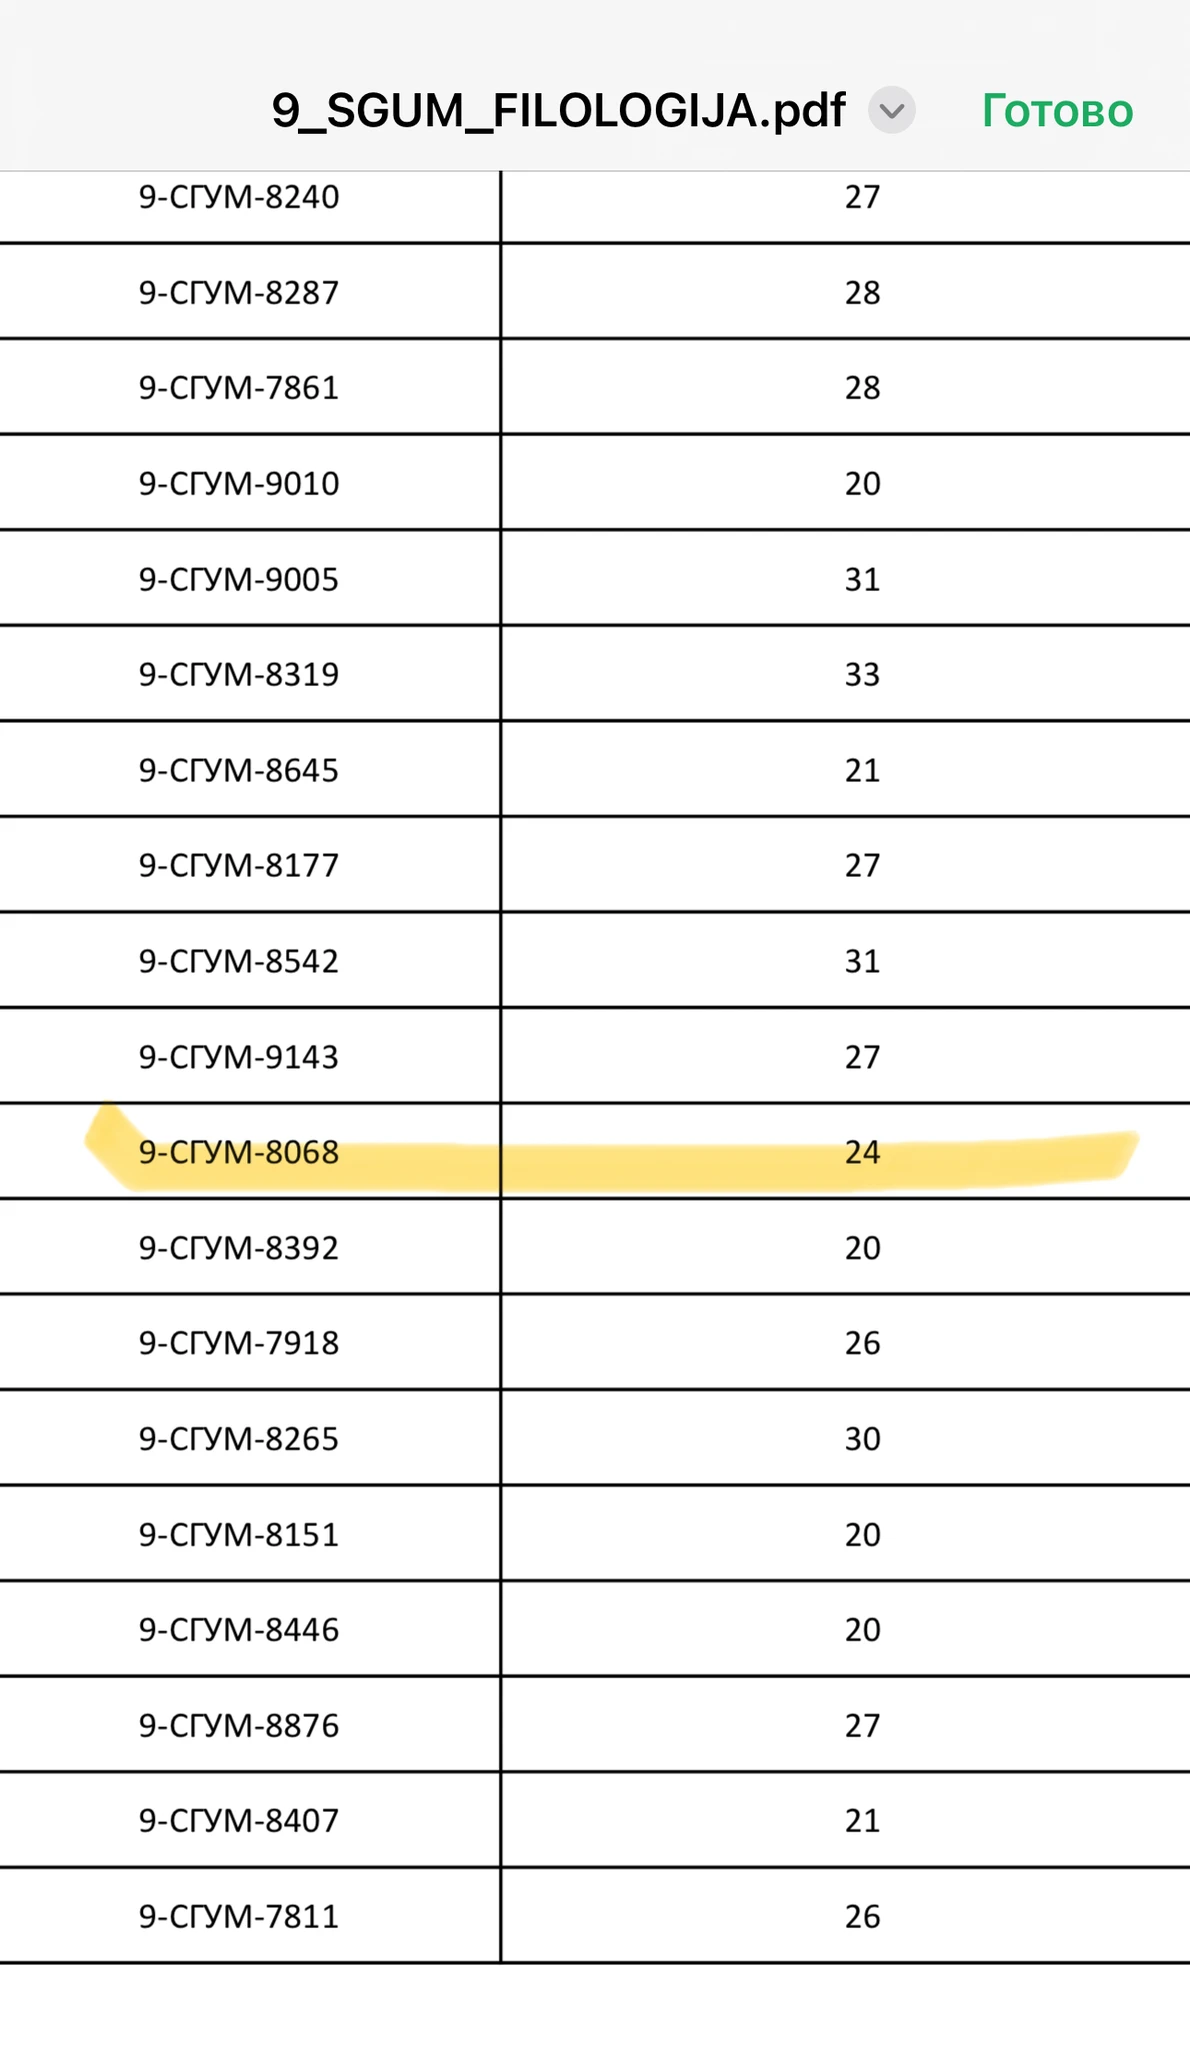Viewport: 1190px width, 2048px height.
Task: Click the 9-СГУМ-8876 code
Action: (x=239, y=1726)
